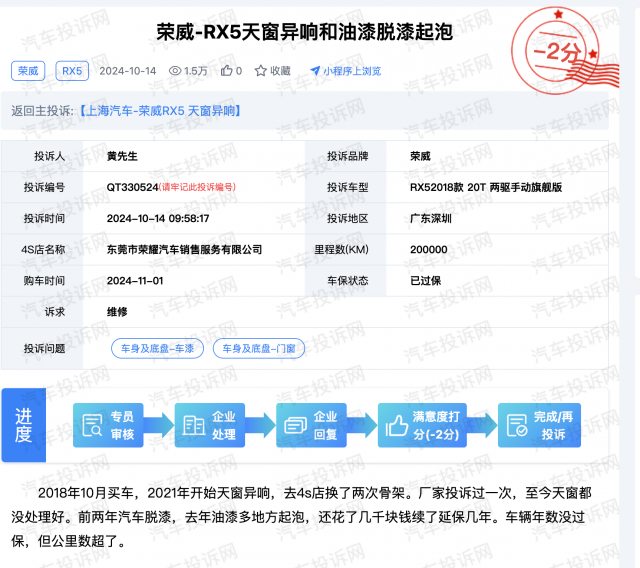Click the 车身及底盘-车漆 issue tag

[157, 348]
